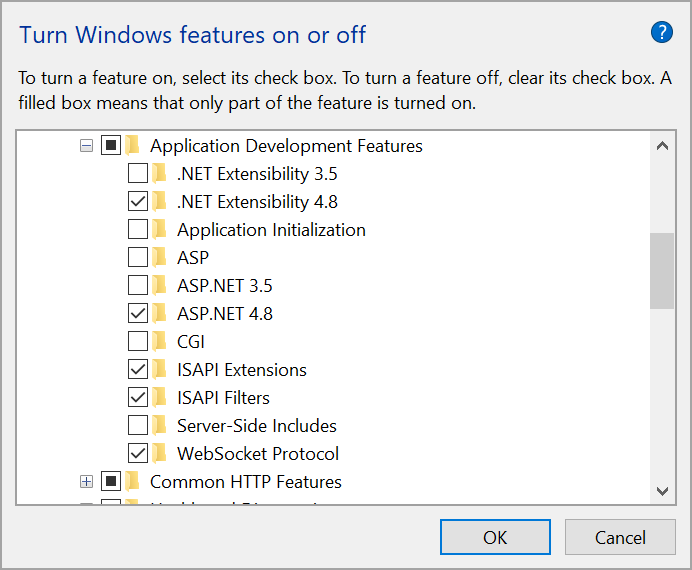Click the feature list scrollbar thumb
The width and height of the screenshot is (692, 570).
[x=662, y=271]
